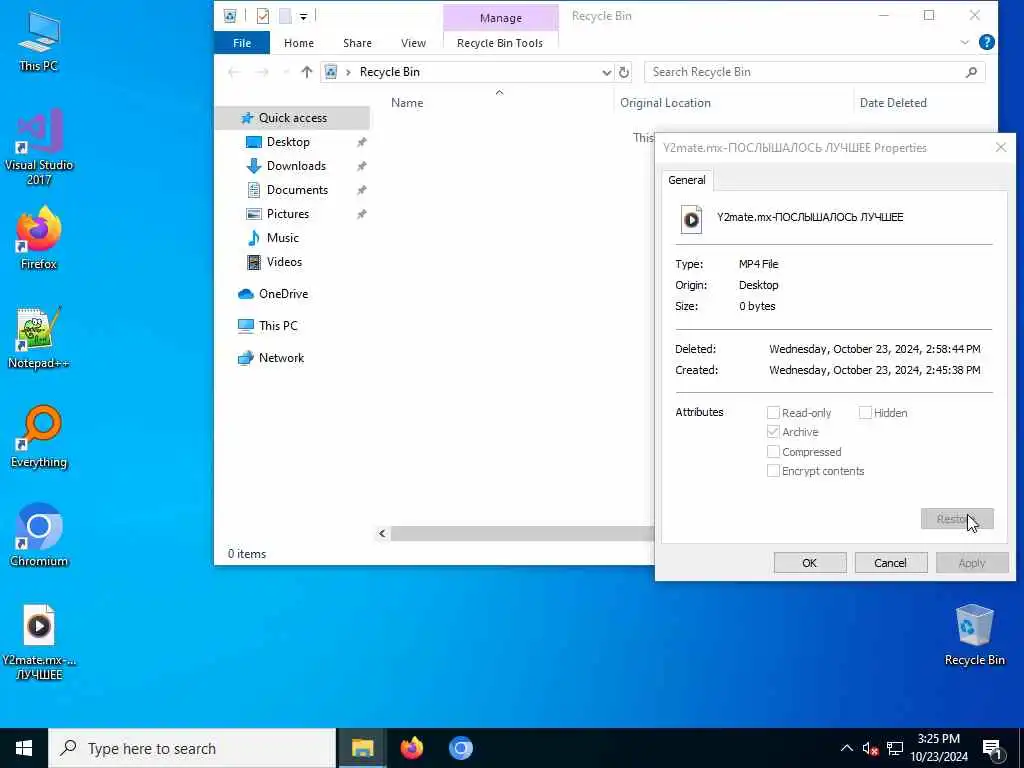Open Windows Start menu
Screen dimensions: 1024x768
[x=24, y=748]
